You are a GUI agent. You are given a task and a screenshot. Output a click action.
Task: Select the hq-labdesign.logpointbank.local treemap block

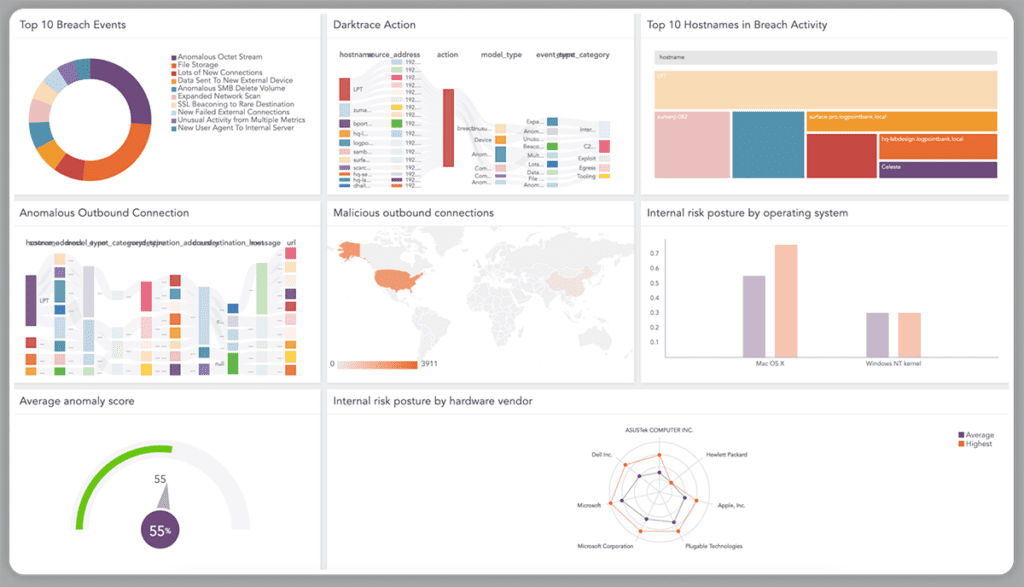[937, 146]
